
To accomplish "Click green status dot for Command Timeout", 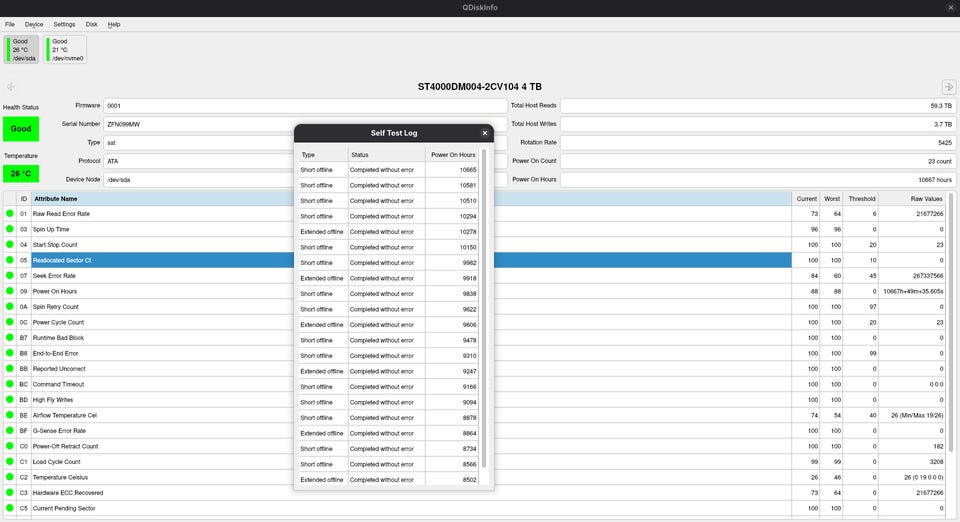I will pyautogui.click(x=10, y=384).
